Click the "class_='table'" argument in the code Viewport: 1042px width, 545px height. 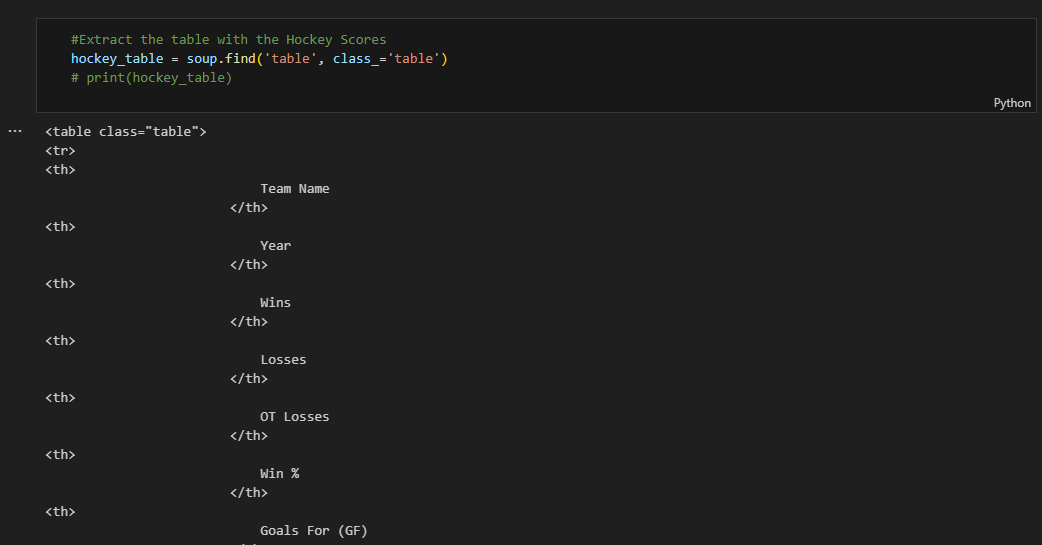click(x=386, y=59)
